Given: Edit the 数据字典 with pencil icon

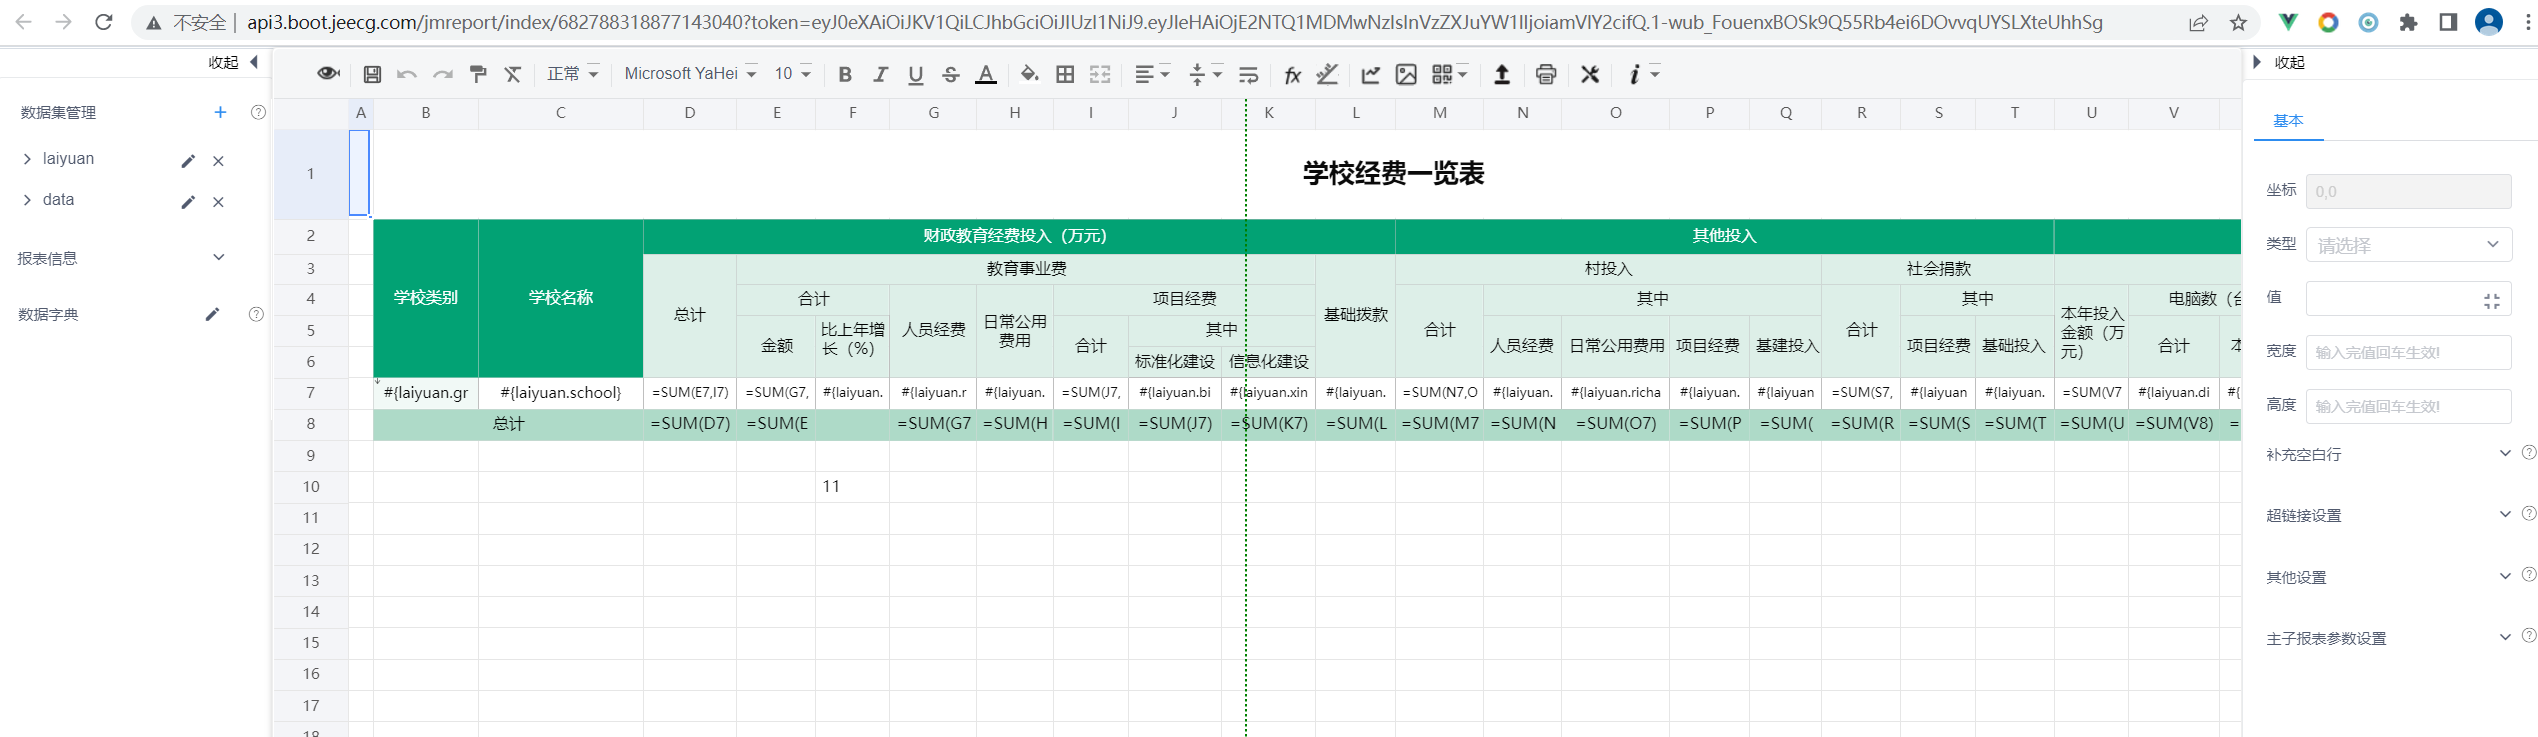Looking at the screenshot, I should click(212, 314).
